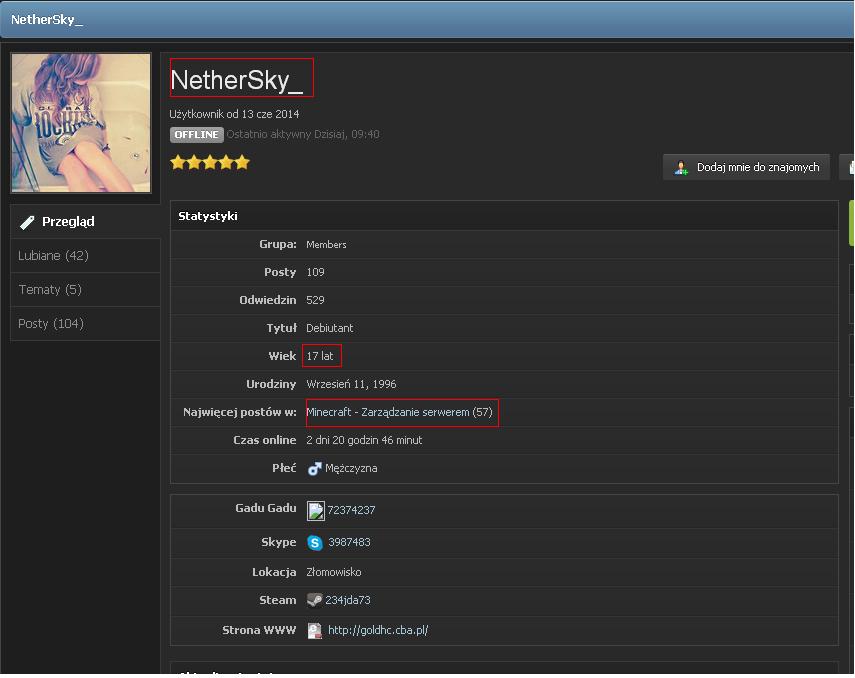Click the five-star rating
The width and height of the screenshot is (855, 678).
coord(210,163)
